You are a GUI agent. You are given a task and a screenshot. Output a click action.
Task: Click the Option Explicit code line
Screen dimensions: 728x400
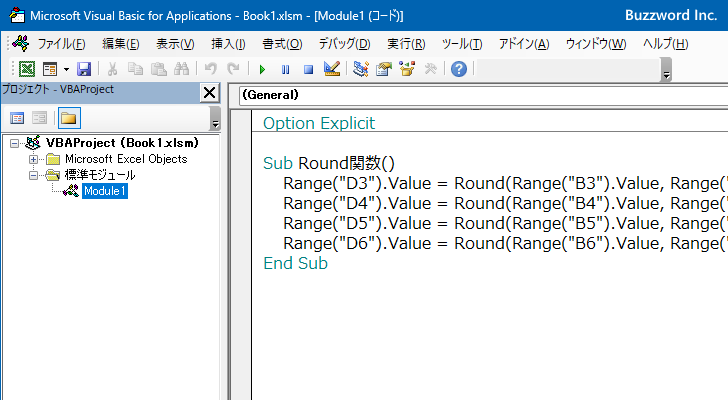pyautogui.click(x=319, y=123)
